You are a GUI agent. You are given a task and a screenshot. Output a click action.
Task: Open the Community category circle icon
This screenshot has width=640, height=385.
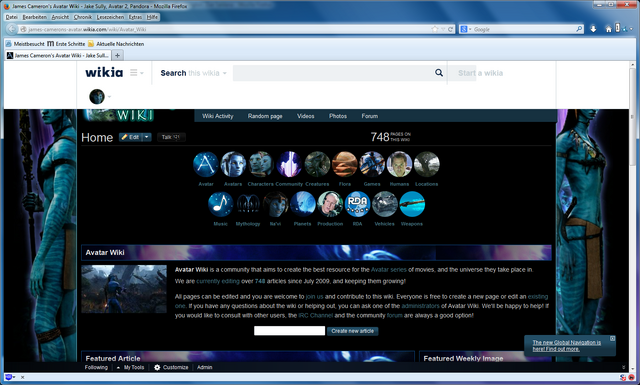(x=289, y=165)
